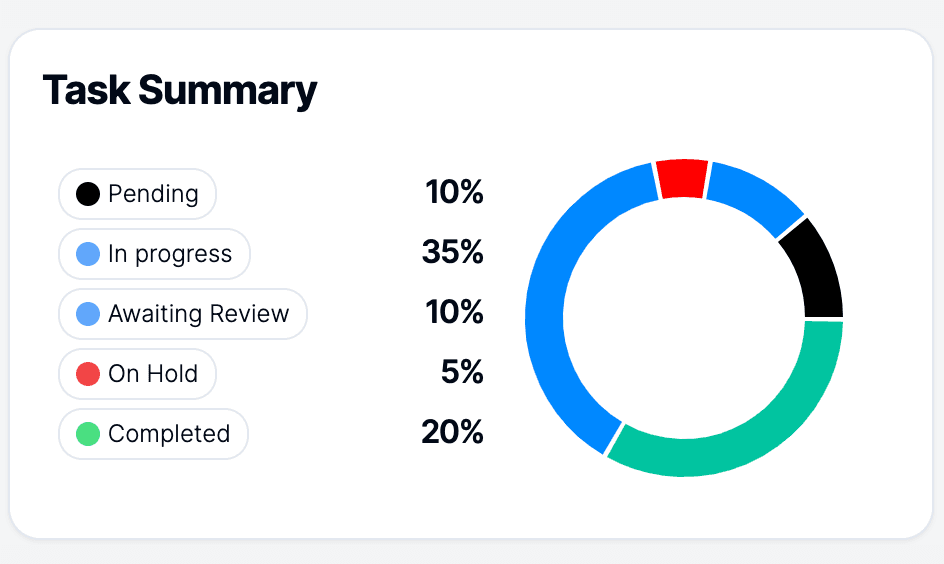The width and height of the screenshot is (944, 564).
Task: Click the black Pending legend dot
Action: coord(88,194)
